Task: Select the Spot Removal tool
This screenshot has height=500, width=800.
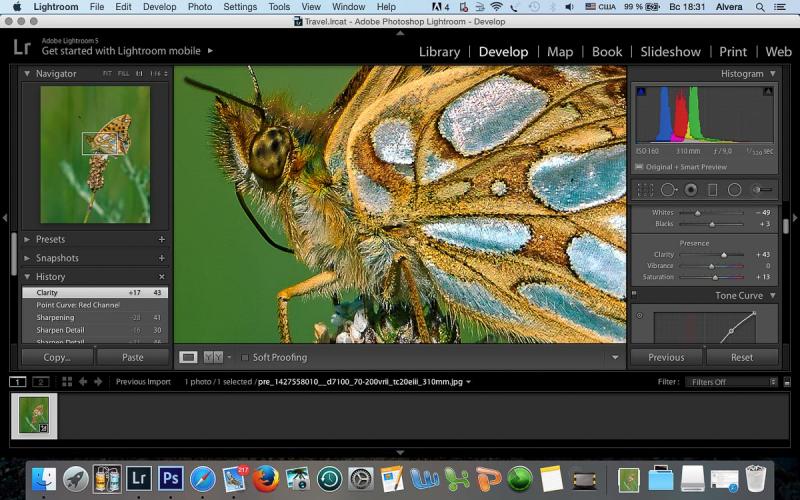Action: point(668,190)
